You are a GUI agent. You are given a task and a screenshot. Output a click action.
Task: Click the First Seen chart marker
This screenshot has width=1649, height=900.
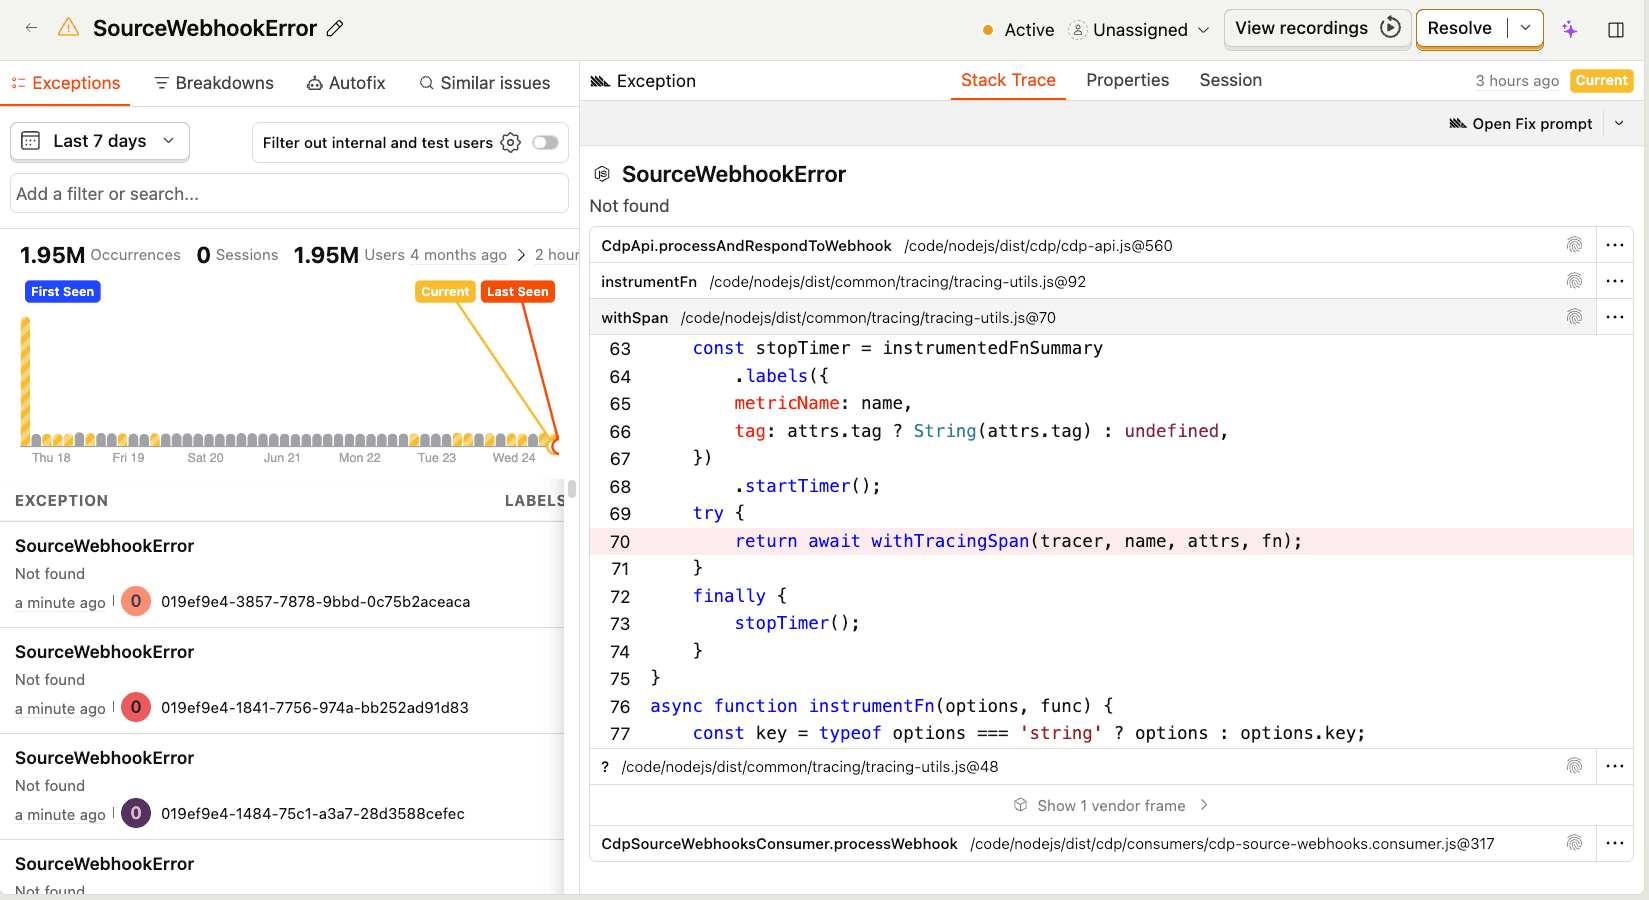pos(62,291)
